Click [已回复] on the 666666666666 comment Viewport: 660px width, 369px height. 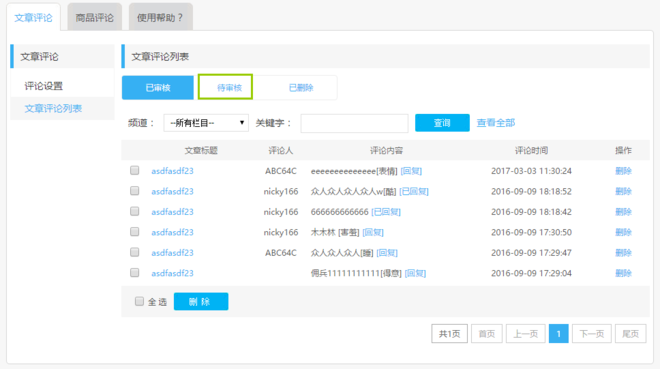pos(386,212)
